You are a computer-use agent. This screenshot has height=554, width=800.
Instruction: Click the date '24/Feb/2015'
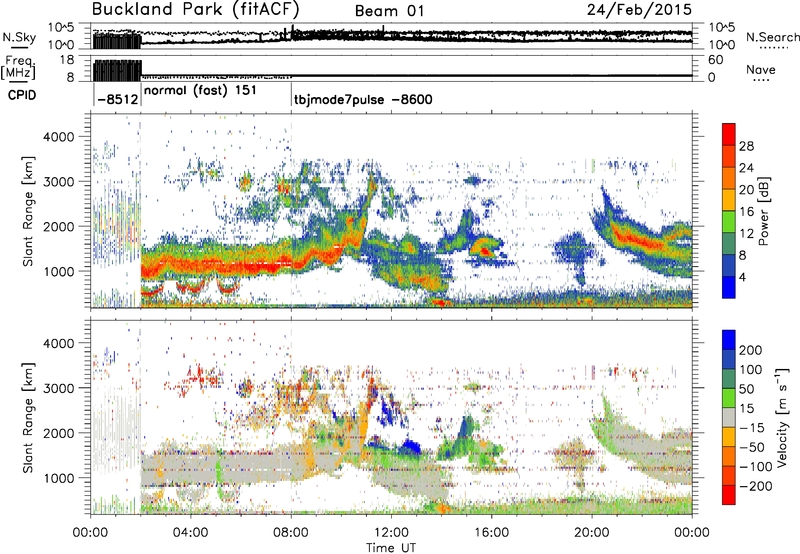(x=639, y=10)
